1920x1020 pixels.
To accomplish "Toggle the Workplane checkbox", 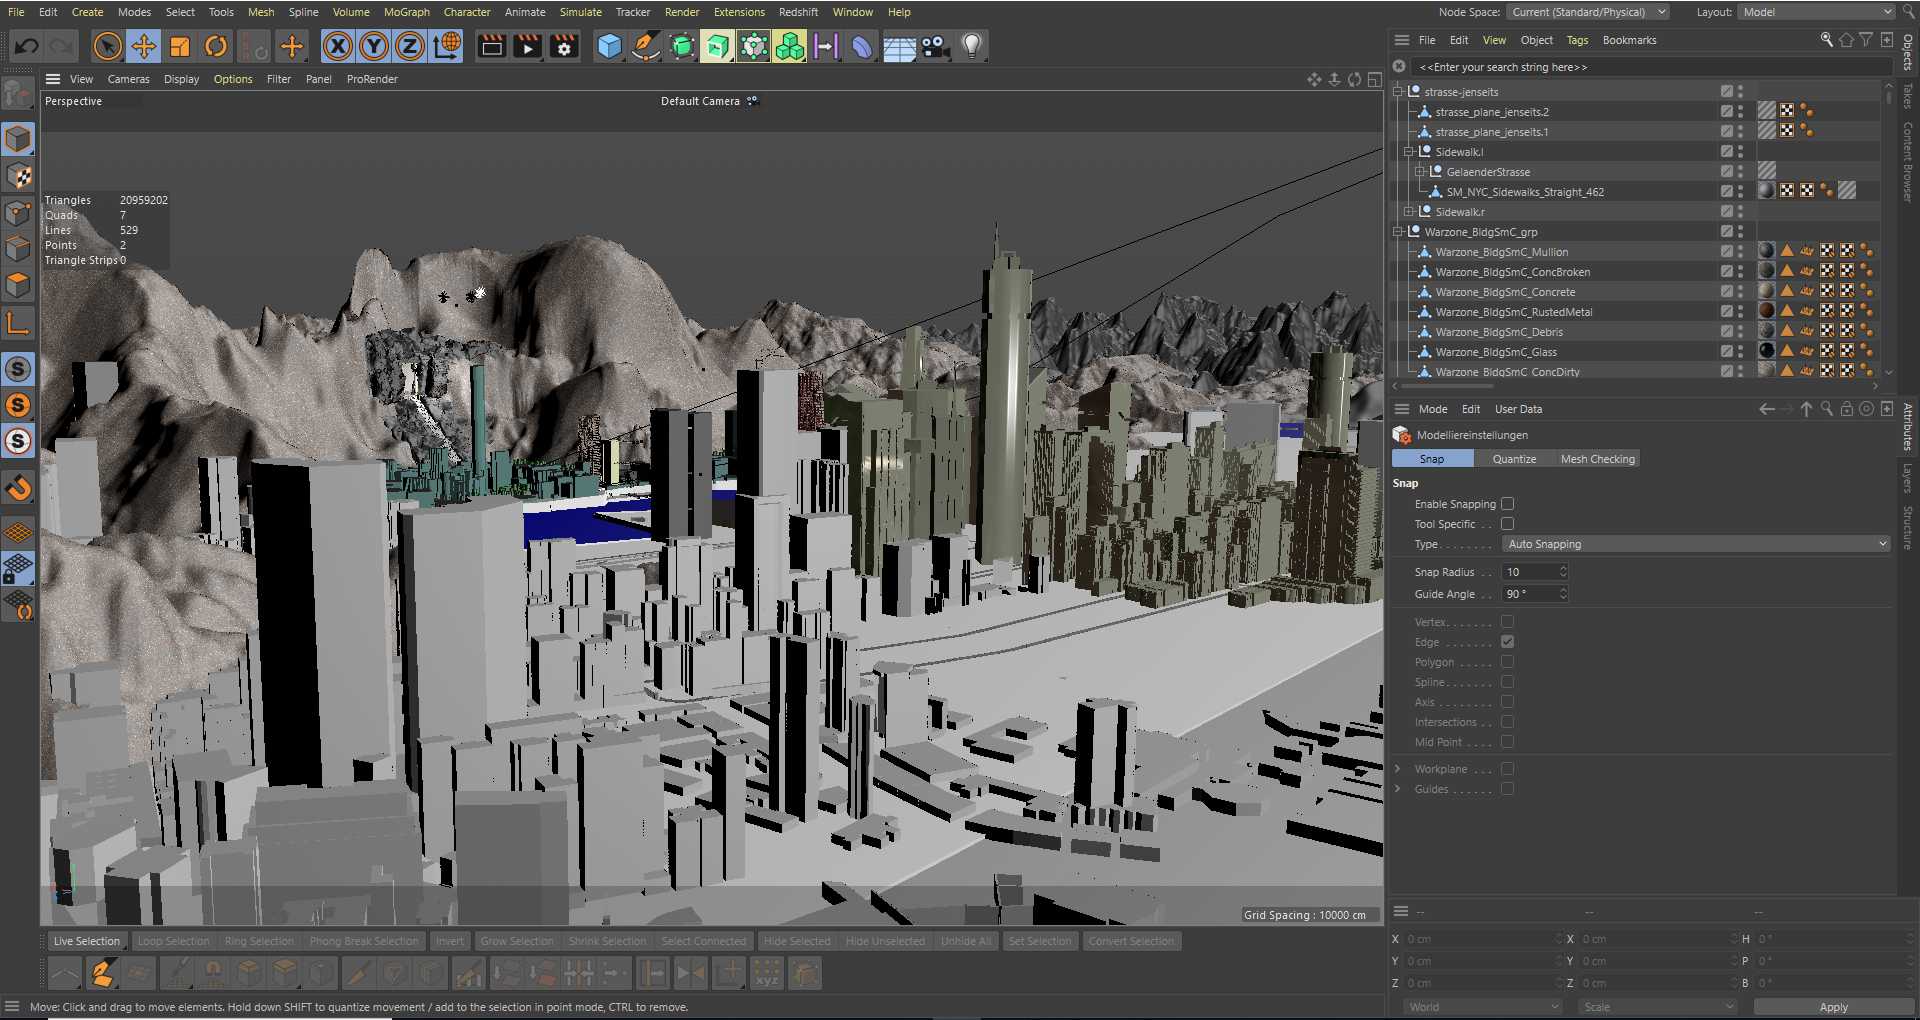I will tap(1507, 769).
